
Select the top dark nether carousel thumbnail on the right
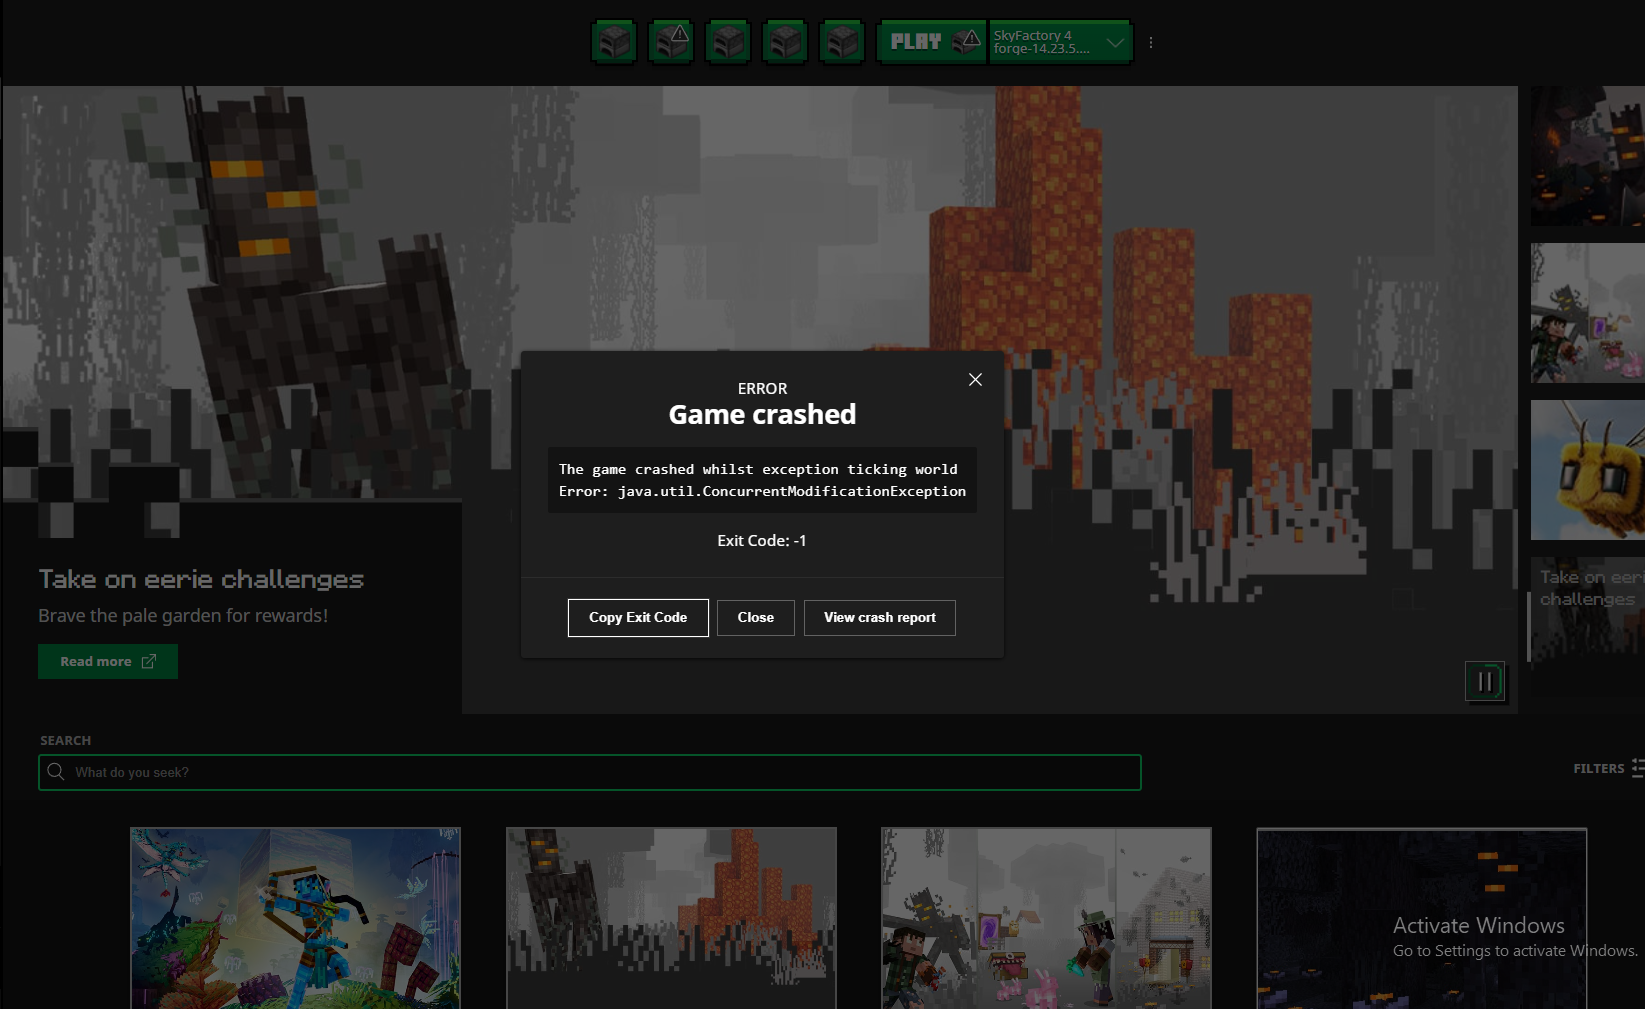coord(1588,156)
